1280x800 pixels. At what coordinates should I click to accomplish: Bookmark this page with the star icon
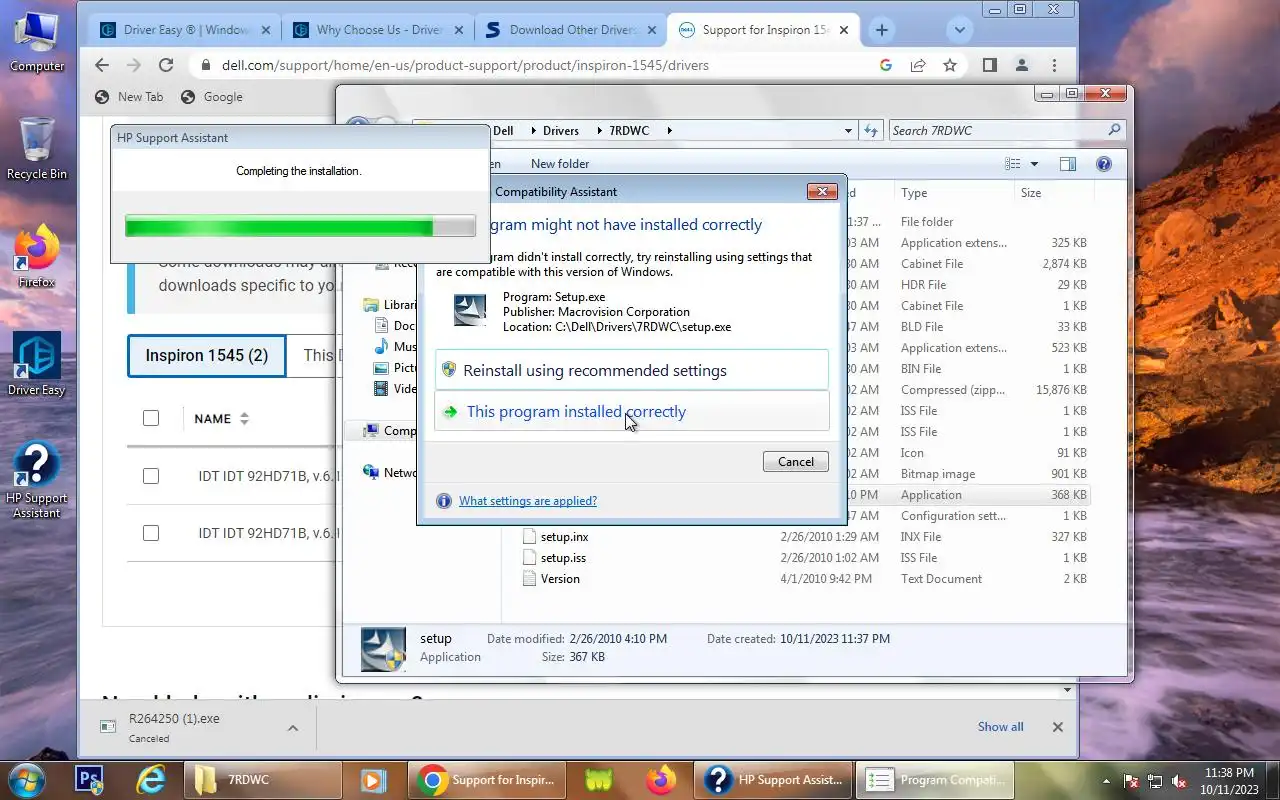[x=950, y=65]
